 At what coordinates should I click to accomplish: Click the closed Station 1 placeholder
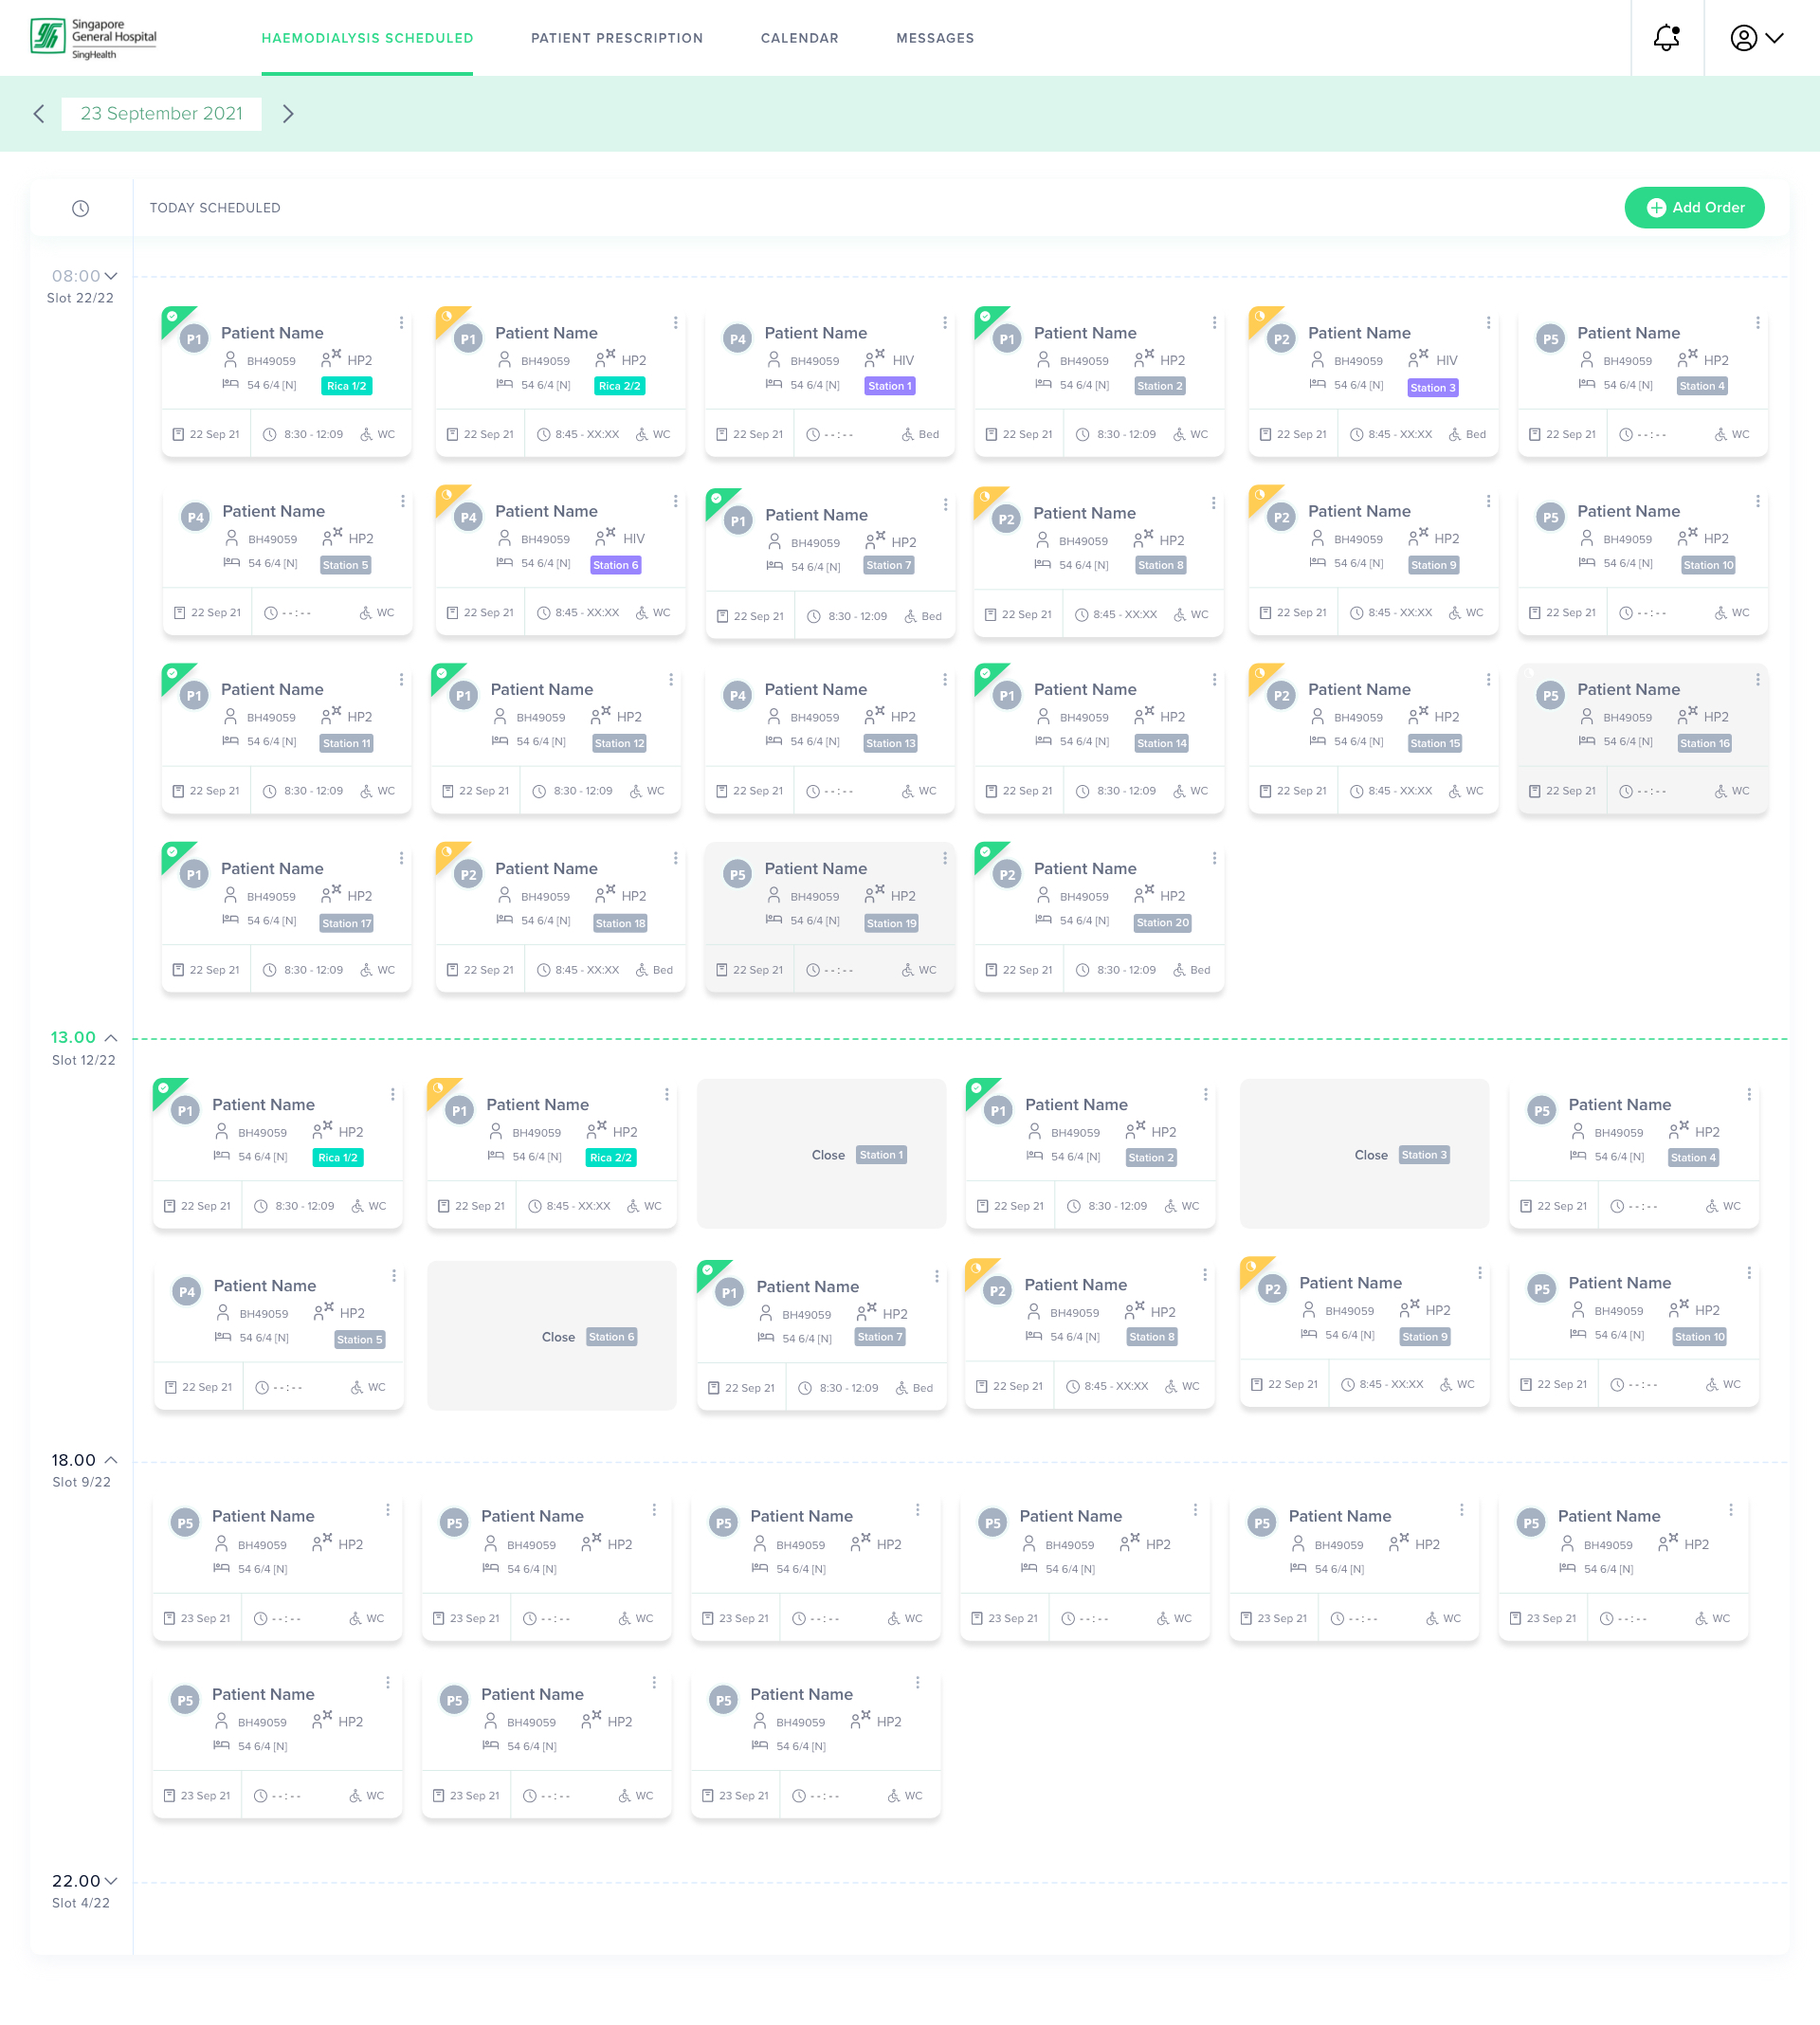tap(821, 1154)
